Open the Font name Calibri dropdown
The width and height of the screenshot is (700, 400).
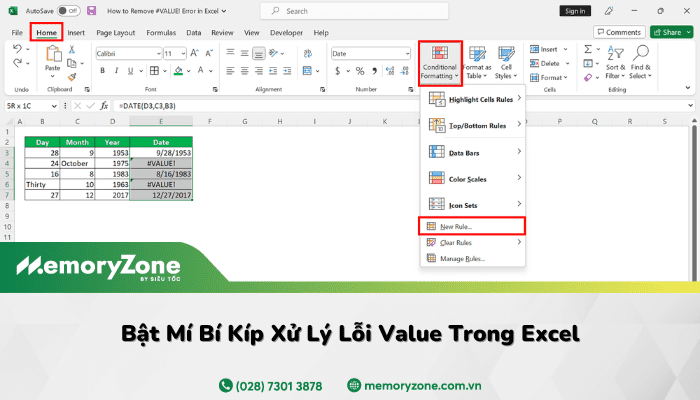pos(158,54)
